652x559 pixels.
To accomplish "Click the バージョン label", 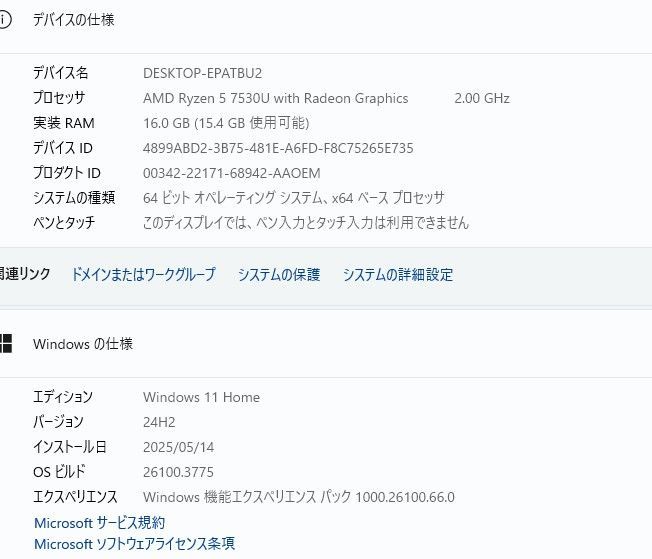I will (58, 422).
